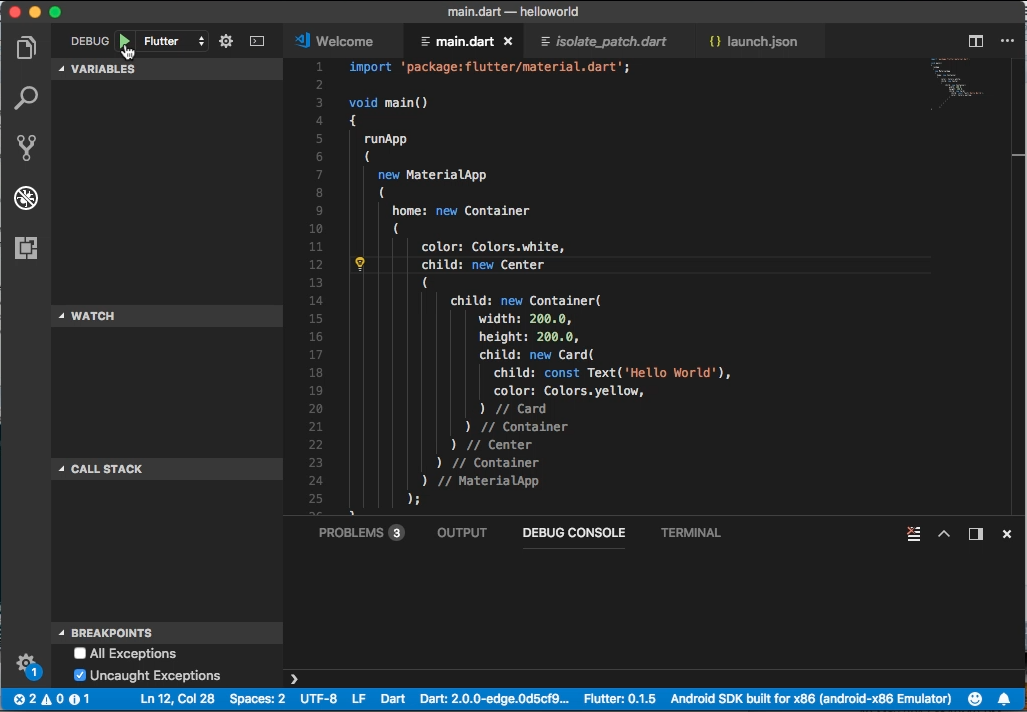Collapse the Variables section
This screenshot has width=1027, height=712.
click(167, 69)
